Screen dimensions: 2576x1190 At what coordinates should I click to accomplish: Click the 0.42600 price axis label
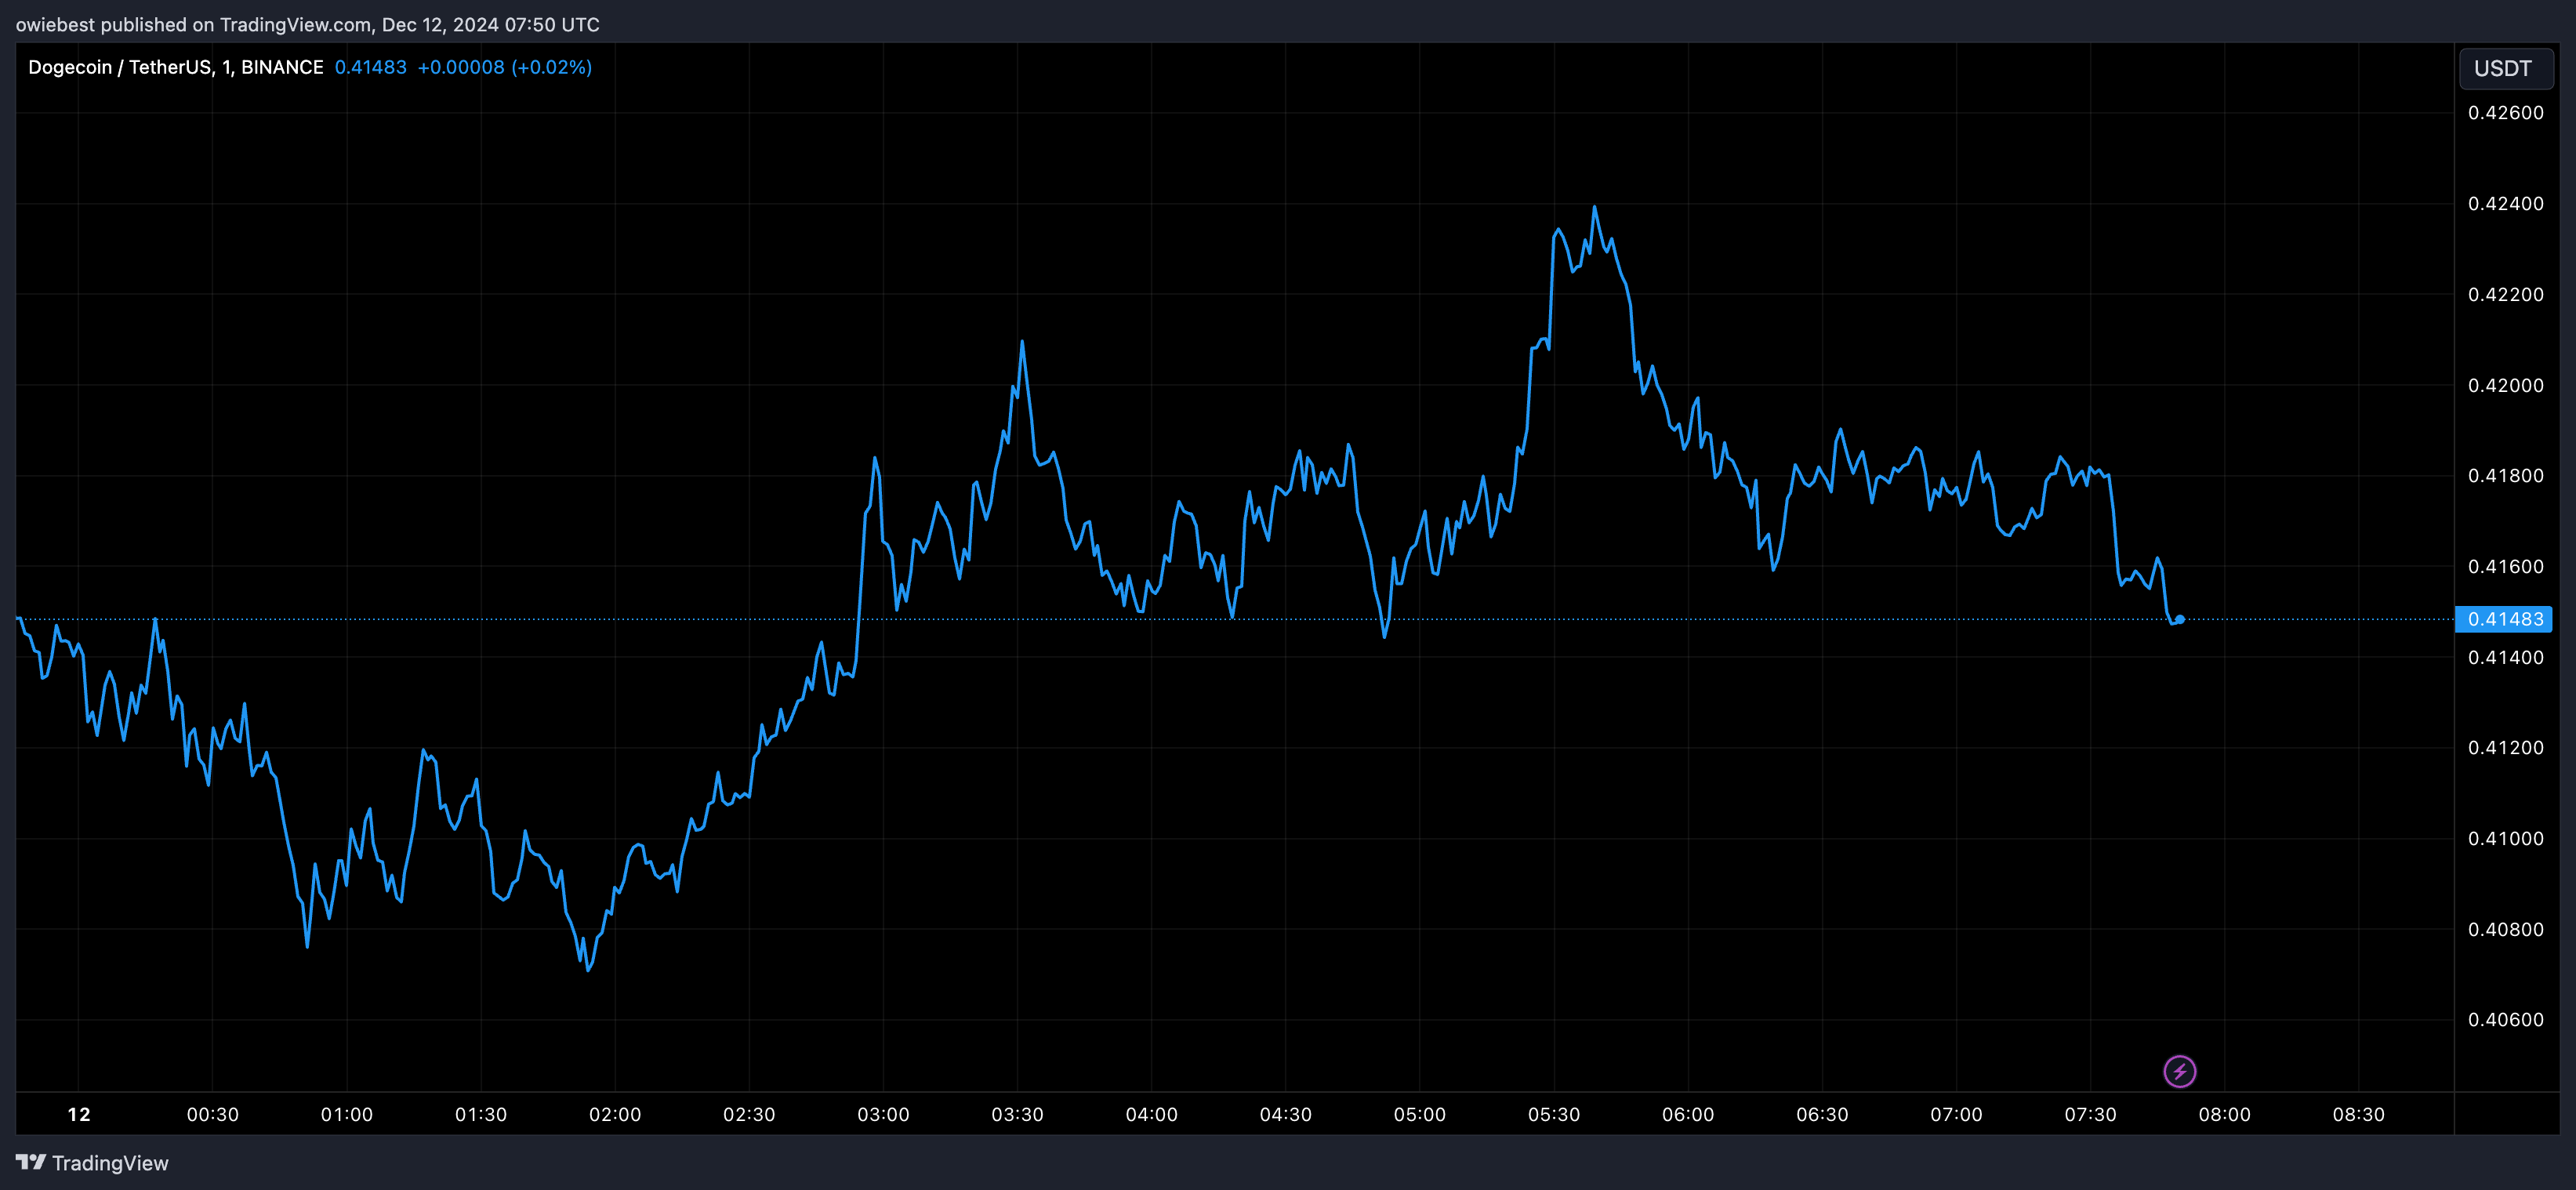point(2505,113)
